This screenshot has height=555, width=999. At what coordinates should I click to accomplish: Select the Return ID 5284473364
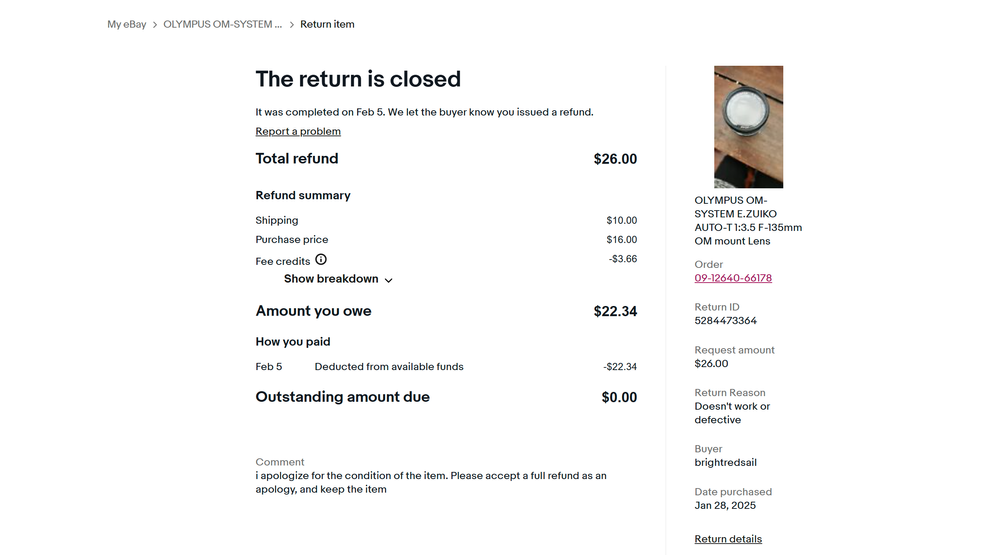tap(726, 321)
